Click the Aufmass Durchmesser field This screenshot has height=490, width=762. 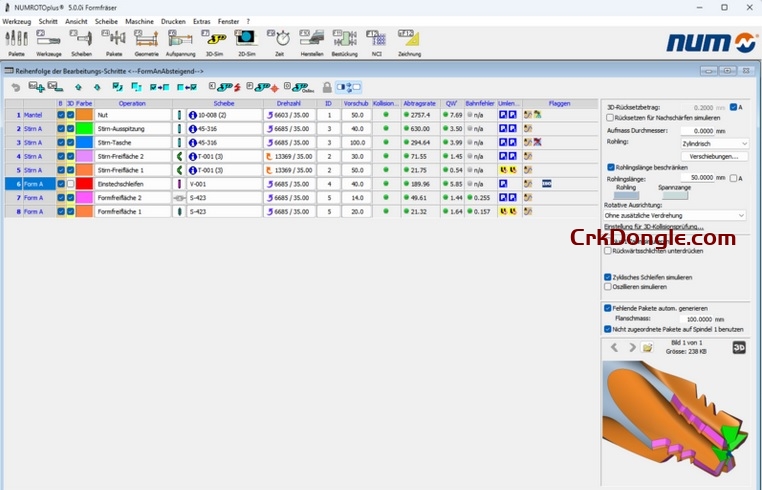[x=697, y=131]
